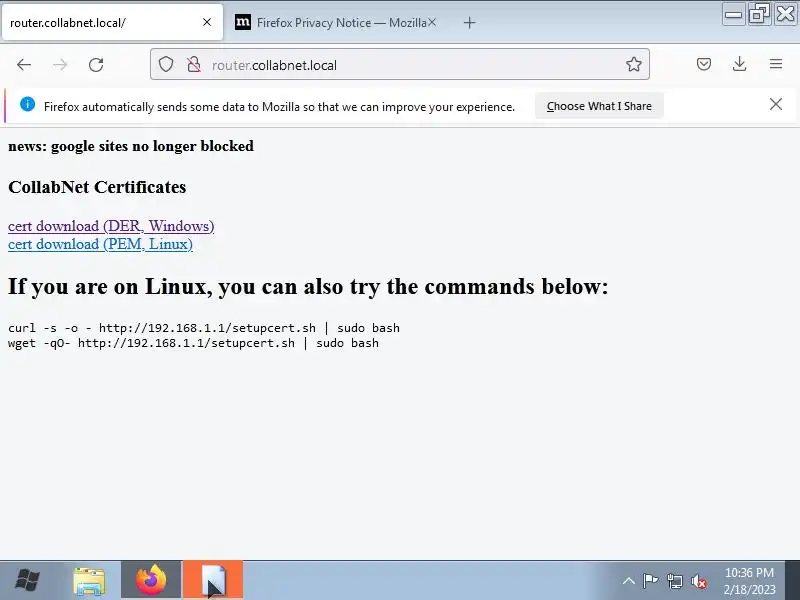This screenshot has width=800, height=600.
Task: Click the Show desktop strip
Action: click(x=792, y=580)
